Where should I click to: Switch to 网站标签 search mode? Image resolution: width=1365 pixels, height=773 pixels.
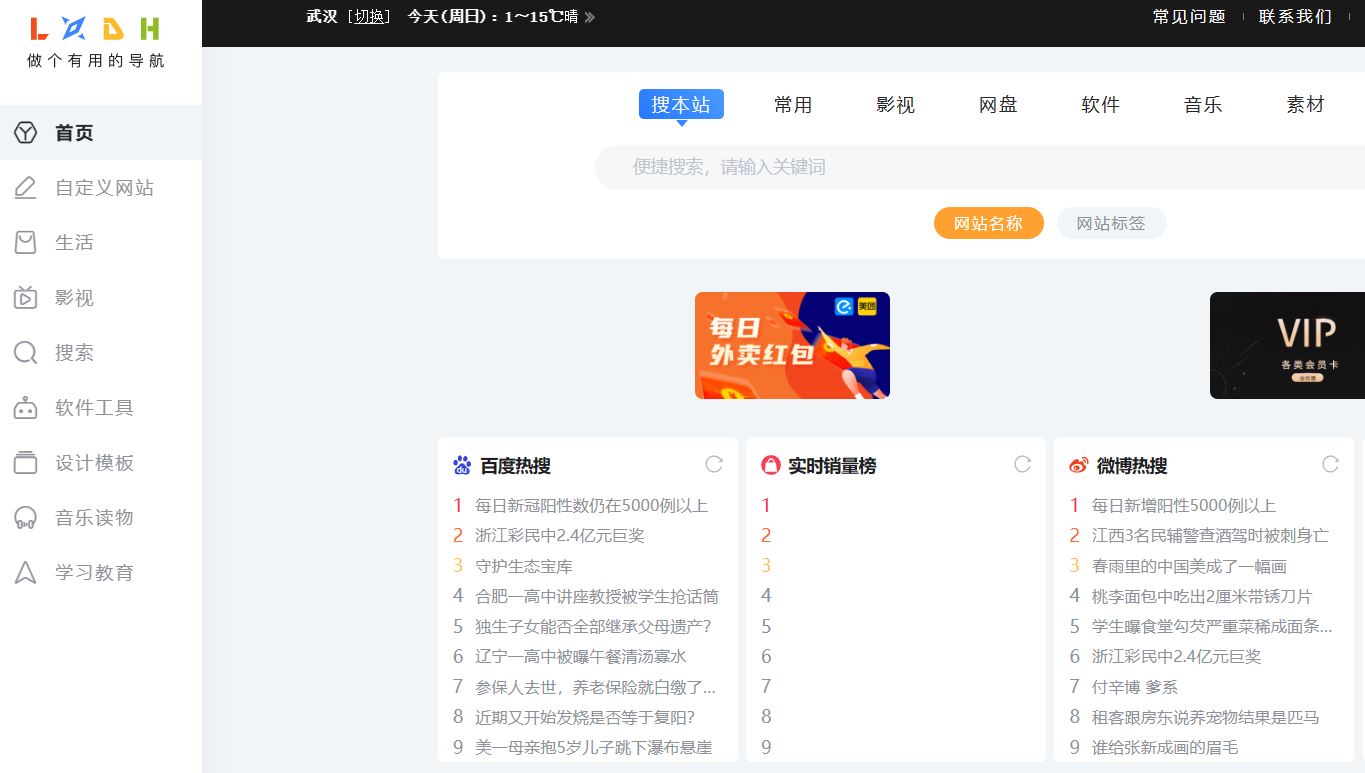1111,223
